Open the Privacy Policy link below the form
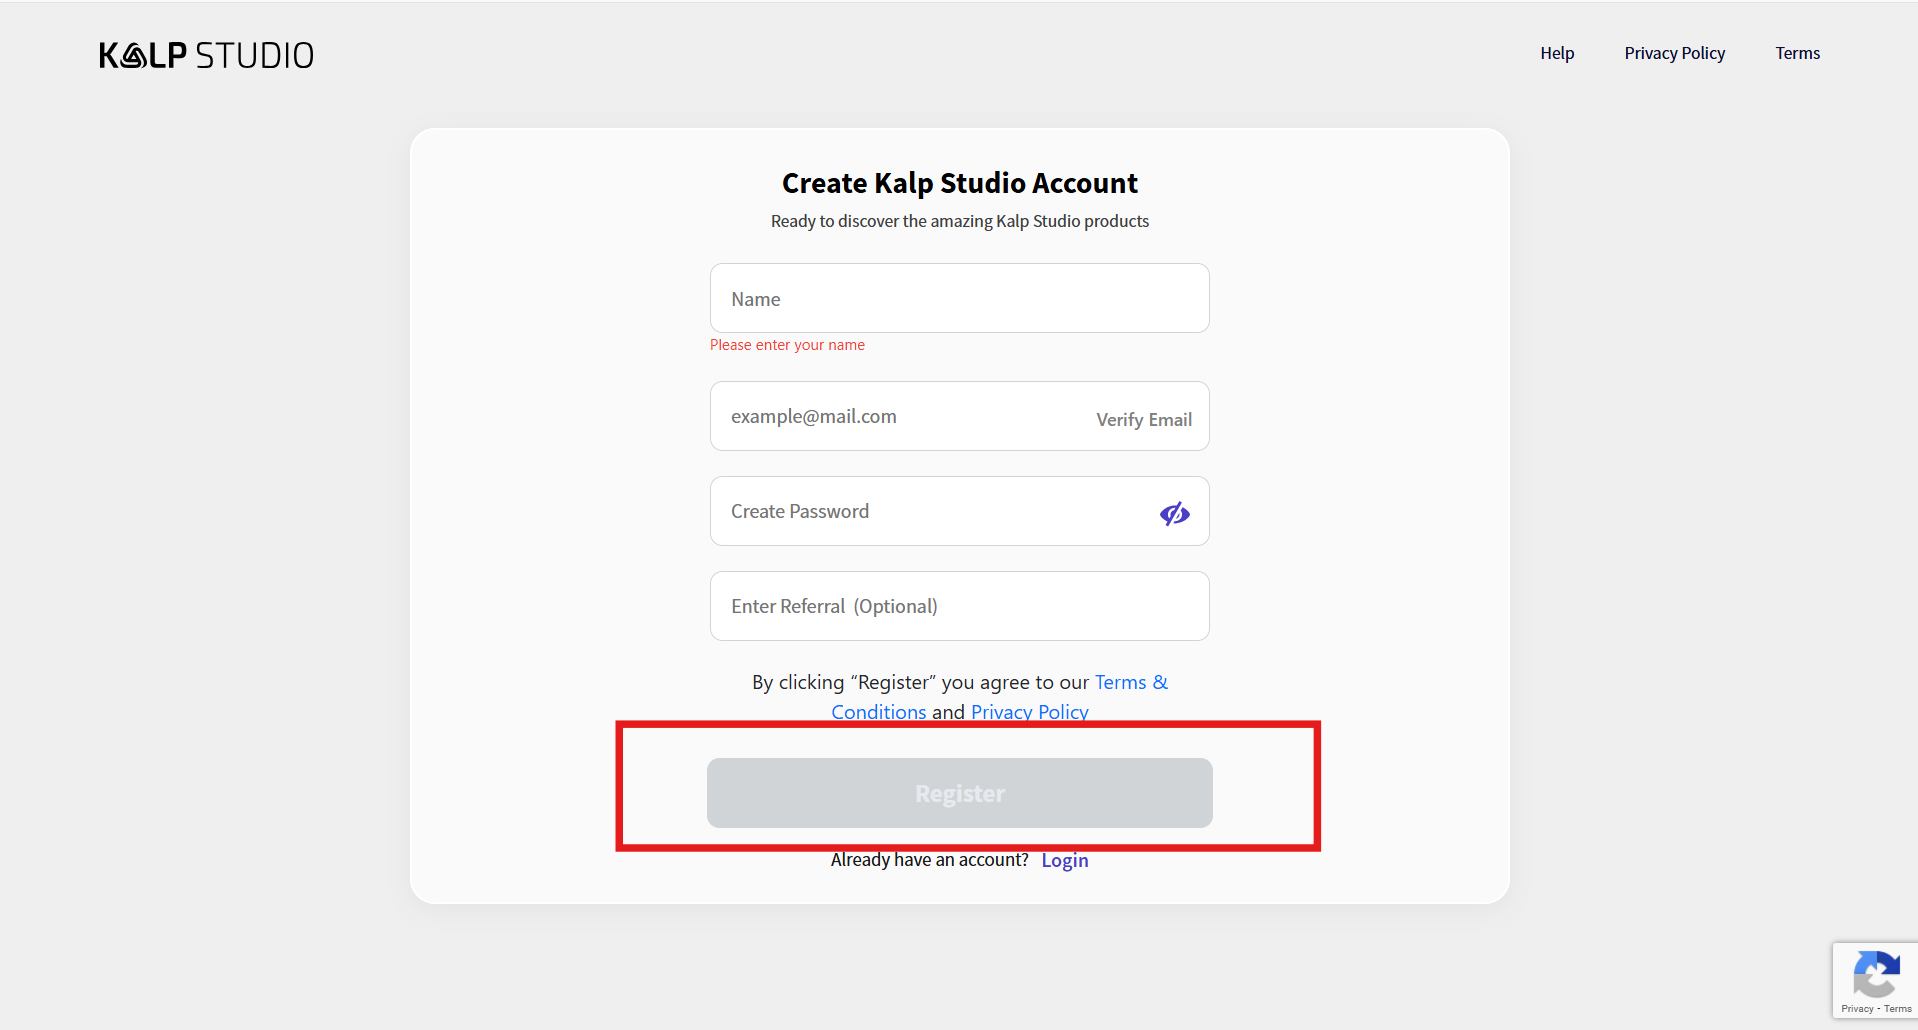 (1029, 711)
